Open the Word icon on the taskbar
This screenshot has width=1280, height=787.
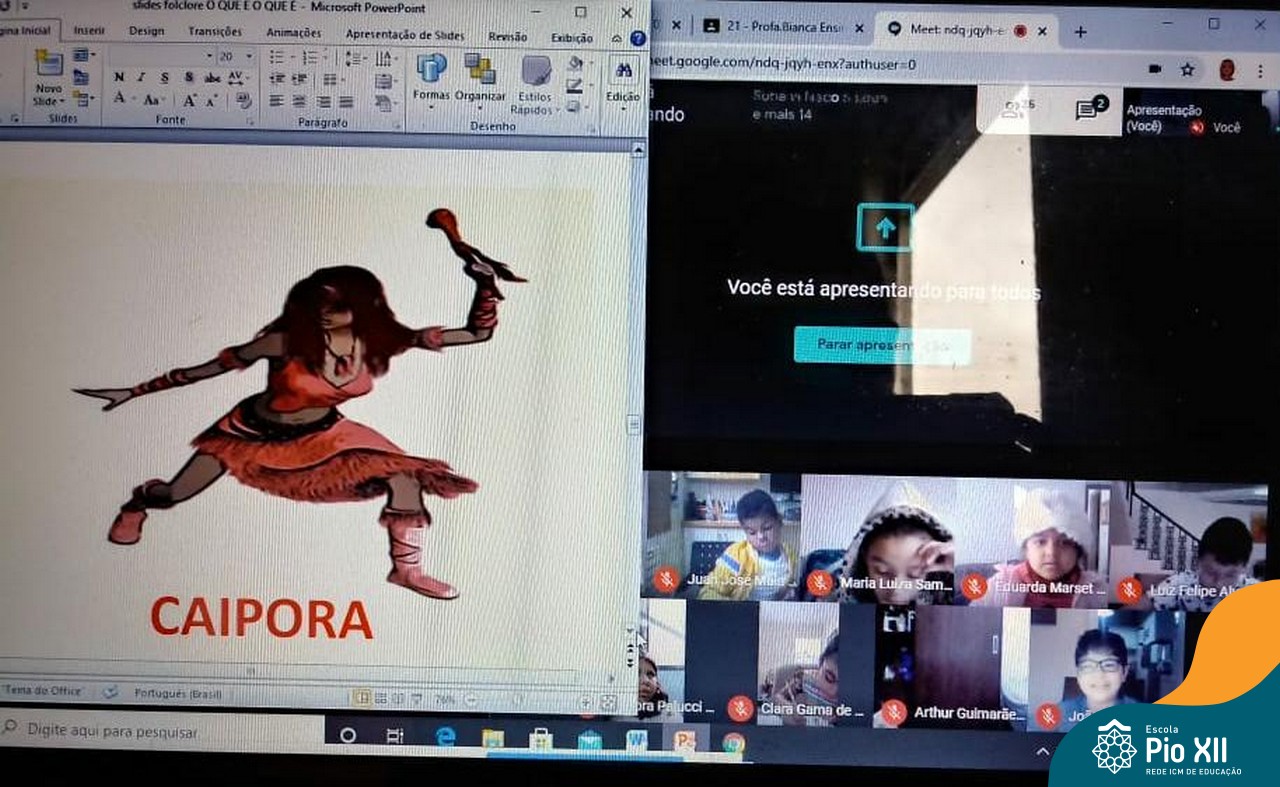tap(637, 740)
